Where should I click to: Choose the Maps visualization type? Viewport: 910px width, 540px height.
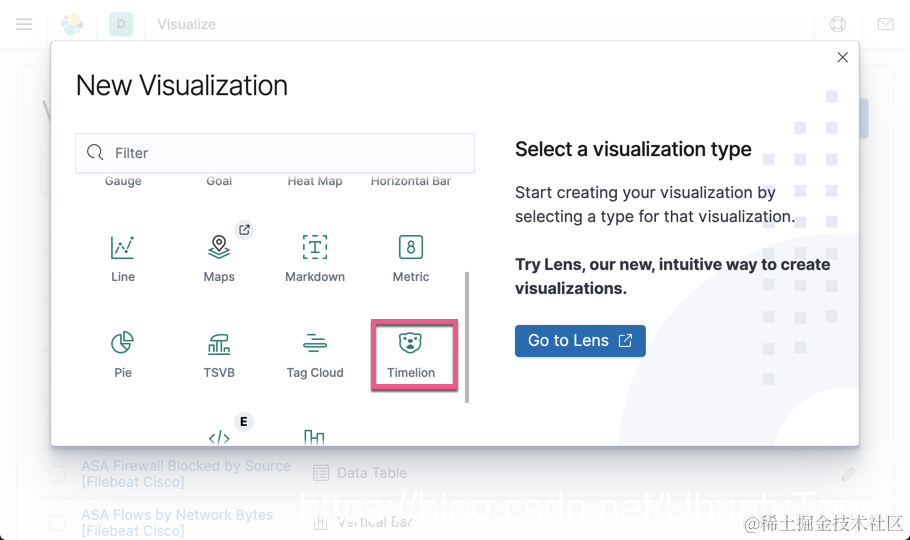pos(219,258)
